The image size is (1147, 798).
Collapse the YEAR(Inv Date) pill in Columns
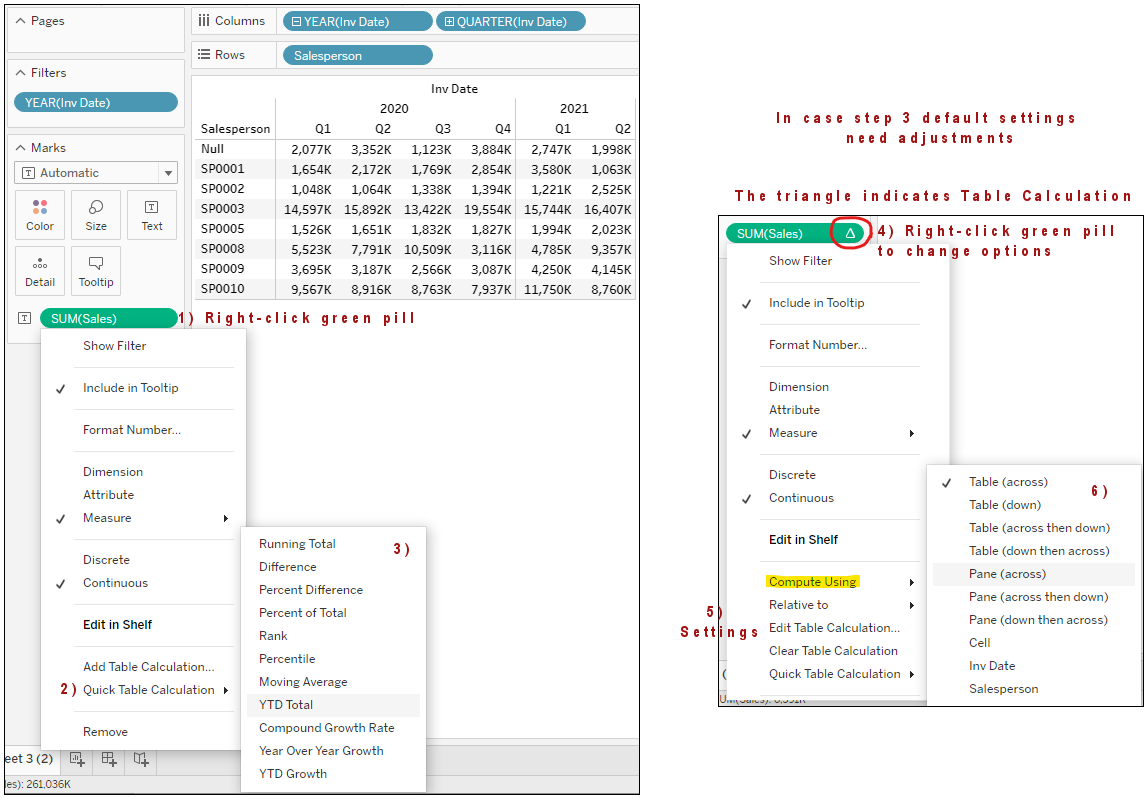tap(296, 22)
